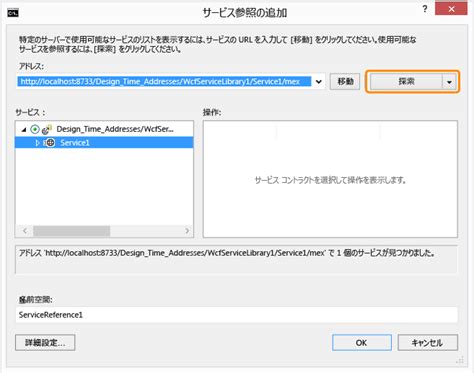
Task: Expand the Service1 tree node
Action: (37, 143)
